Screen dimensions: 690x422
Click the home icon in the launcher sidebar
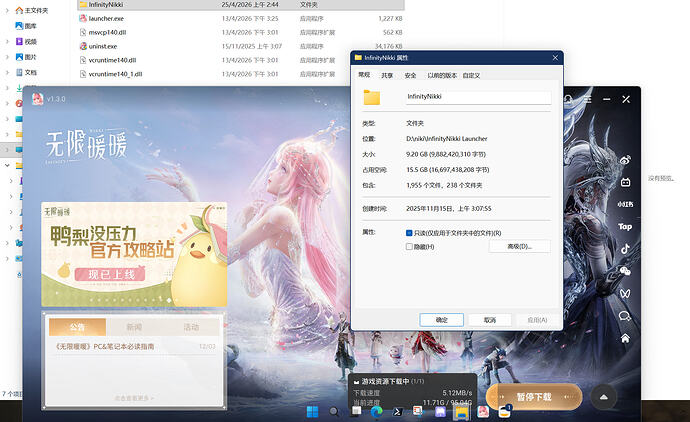click(x=625, y=338)
